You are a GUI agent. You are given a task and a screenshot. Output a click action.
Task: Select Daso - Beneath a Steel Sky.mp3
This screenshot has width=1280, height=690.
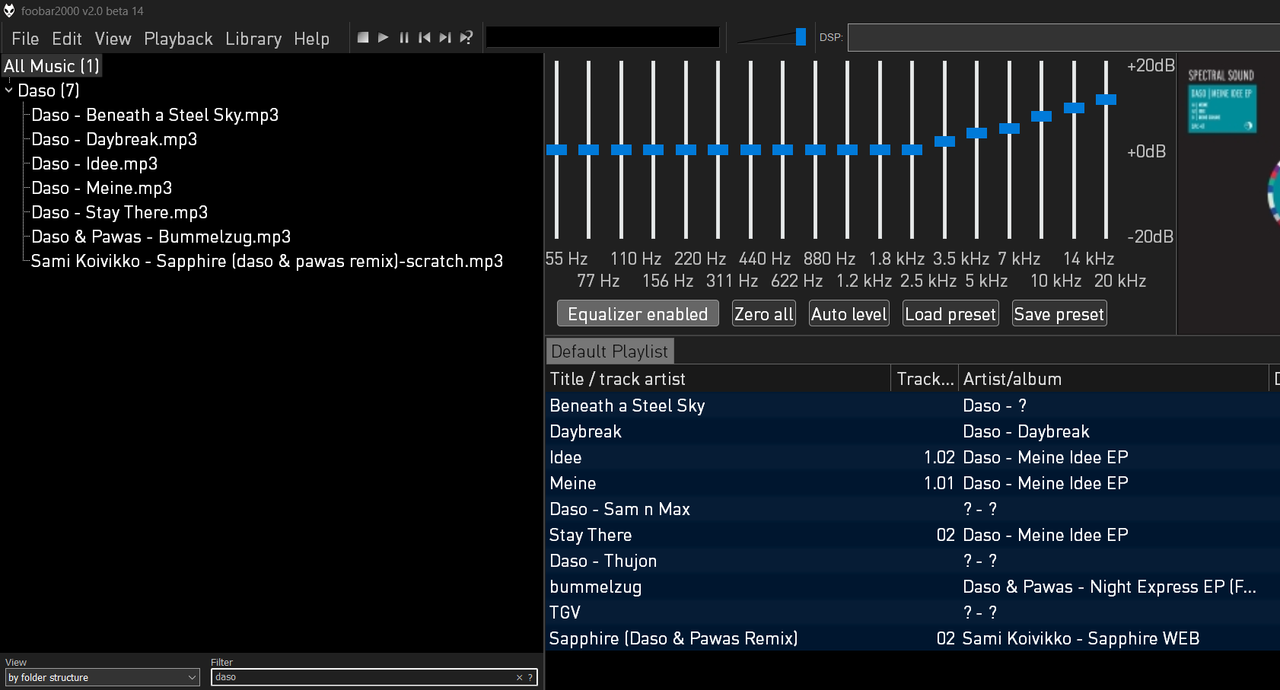[155, 115]
